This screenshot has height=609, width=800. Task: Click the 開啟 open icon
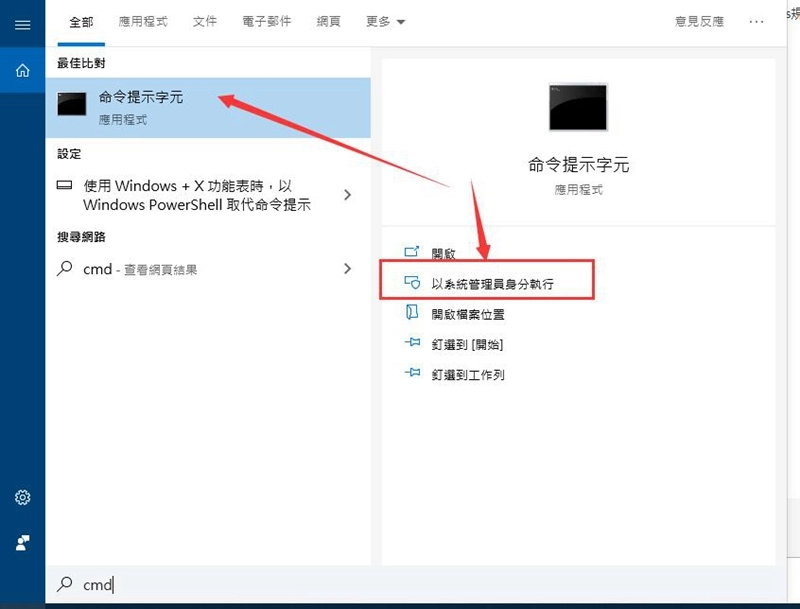pos(412,251)
